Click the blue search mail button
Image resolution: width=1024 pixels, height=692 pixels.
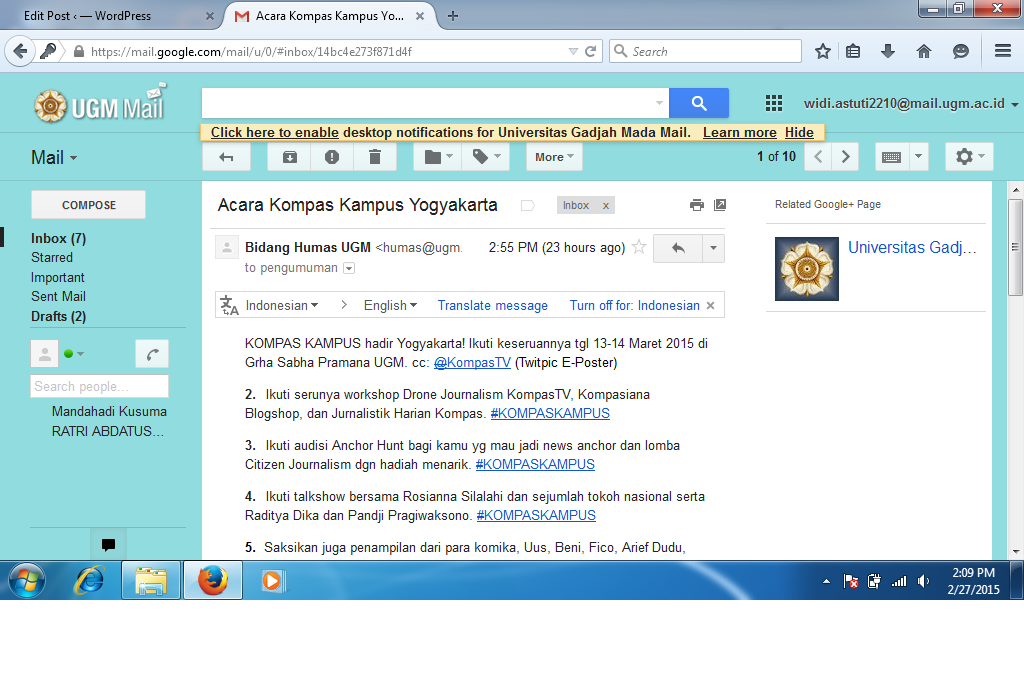[x=699, y=103]
